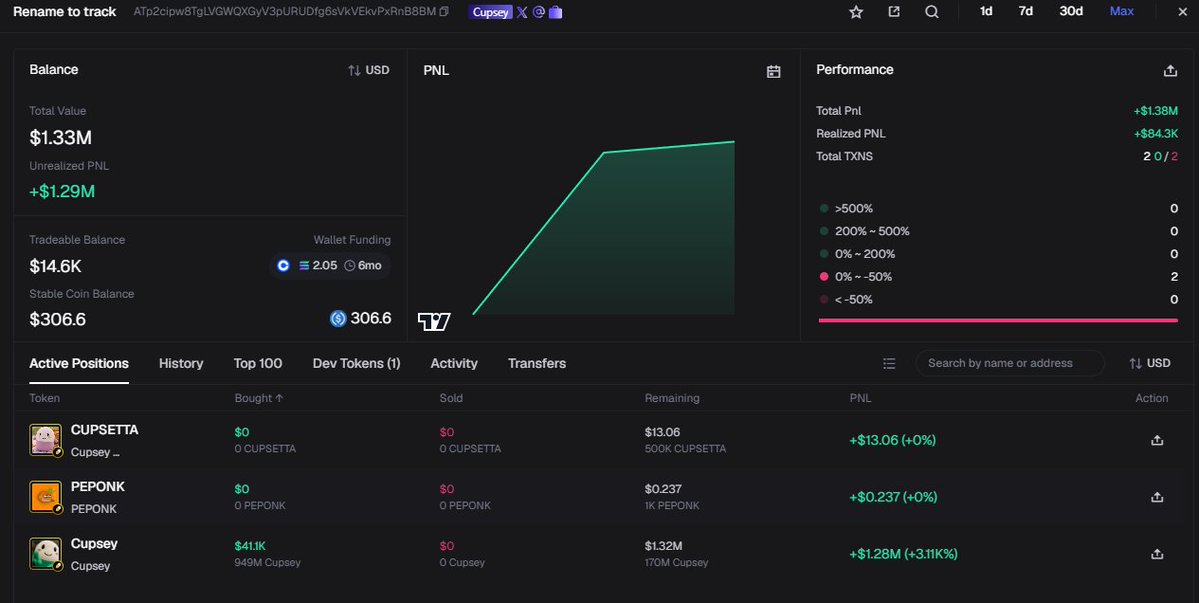The width and height of the screenshot is (1199, 603).
Task: Click the pink performance distribution bar
Action: [998, 320]
